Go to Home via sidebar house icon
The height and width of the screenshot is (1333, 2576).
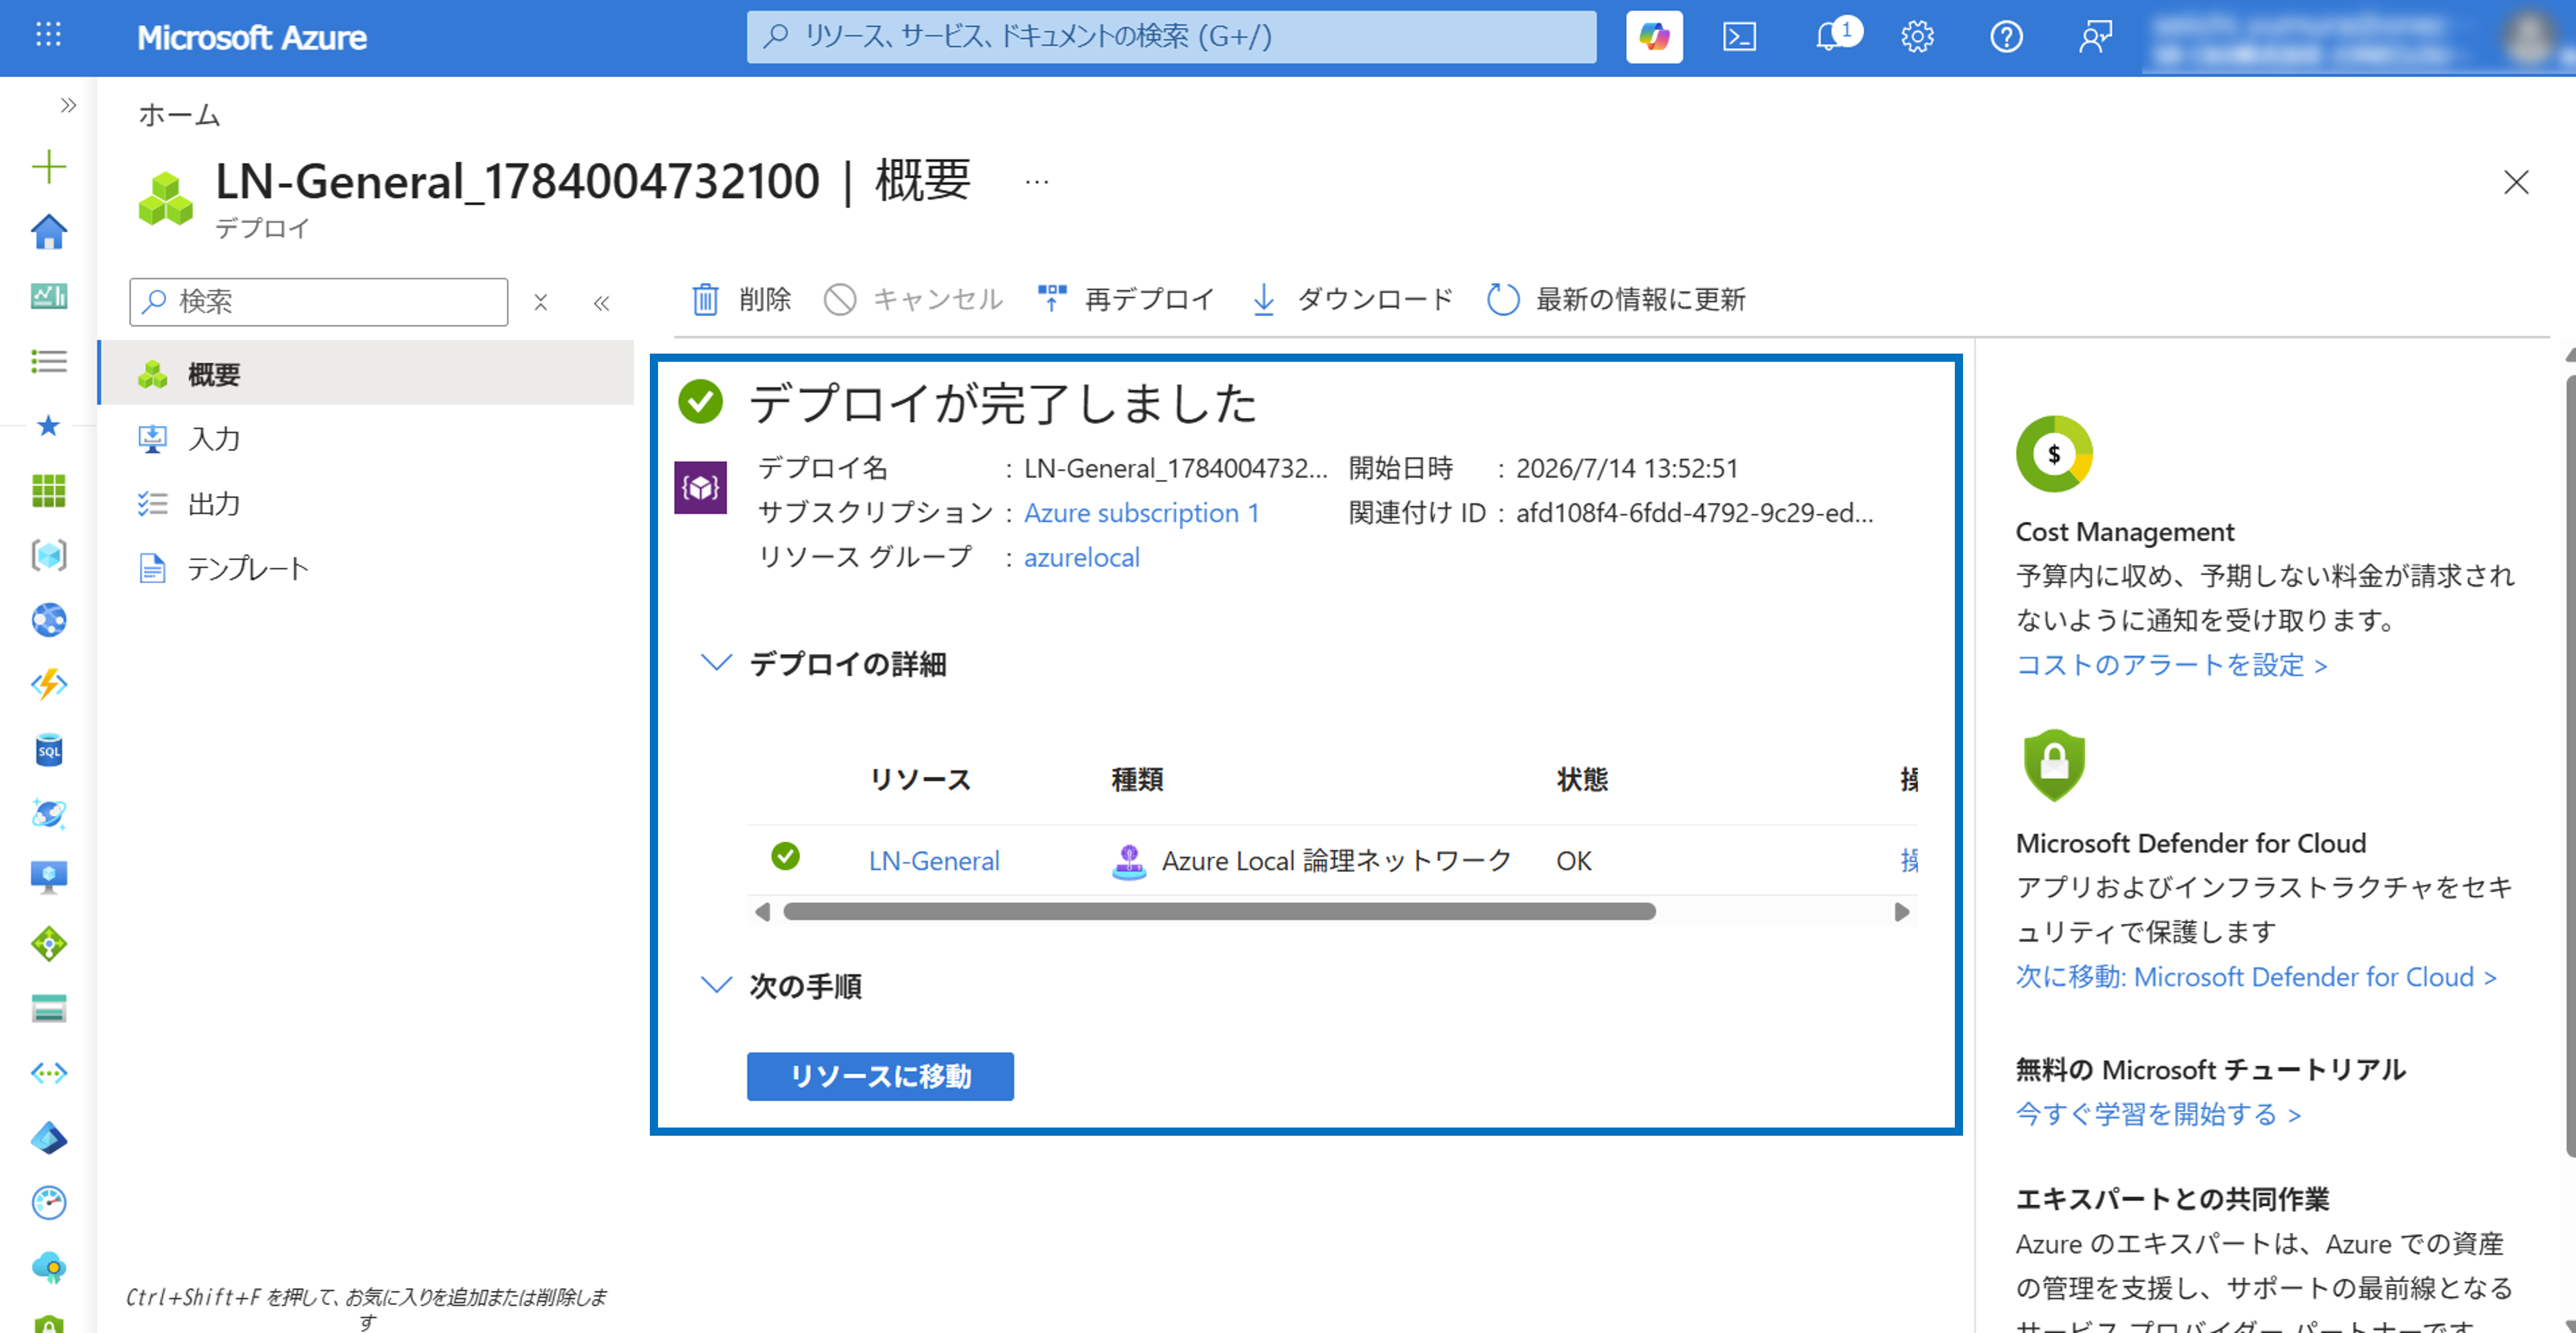pos(48,231)
